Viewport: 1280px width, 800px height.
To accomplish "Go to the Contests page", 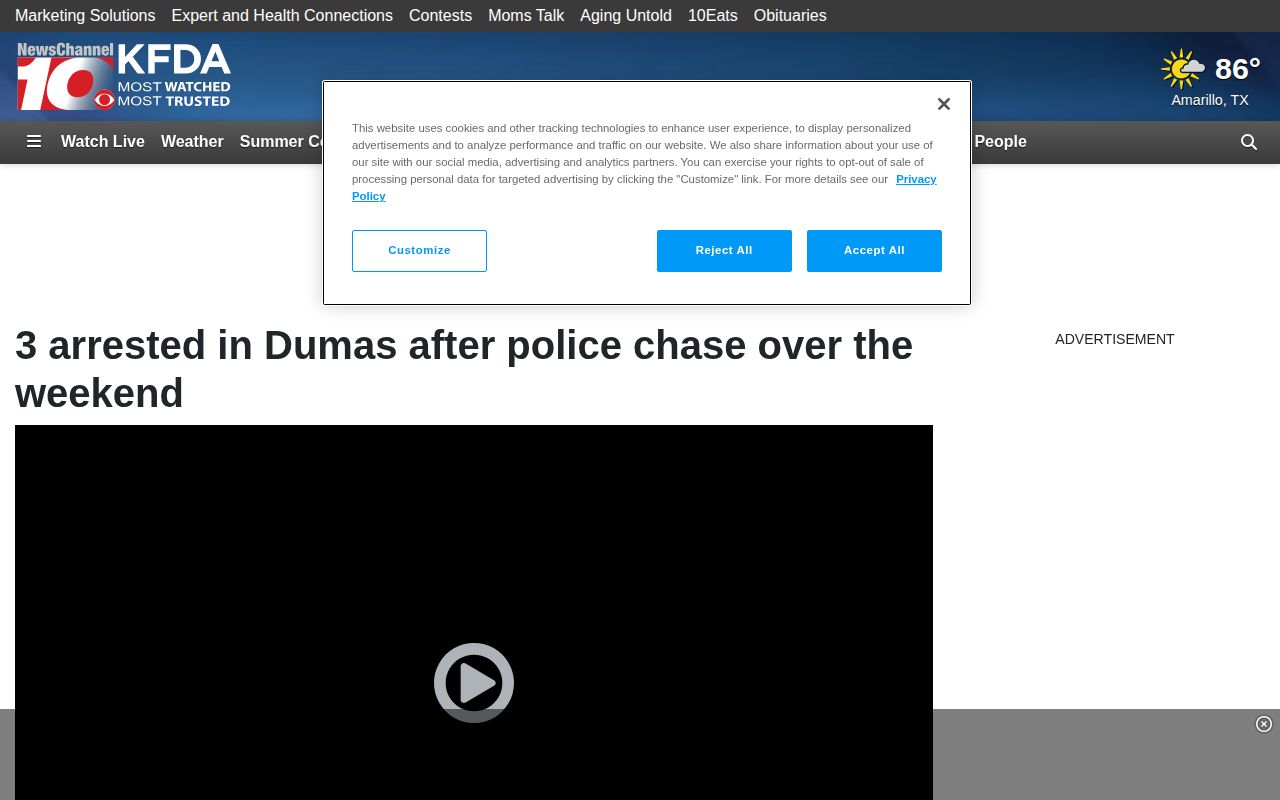I will click(440, 16).
